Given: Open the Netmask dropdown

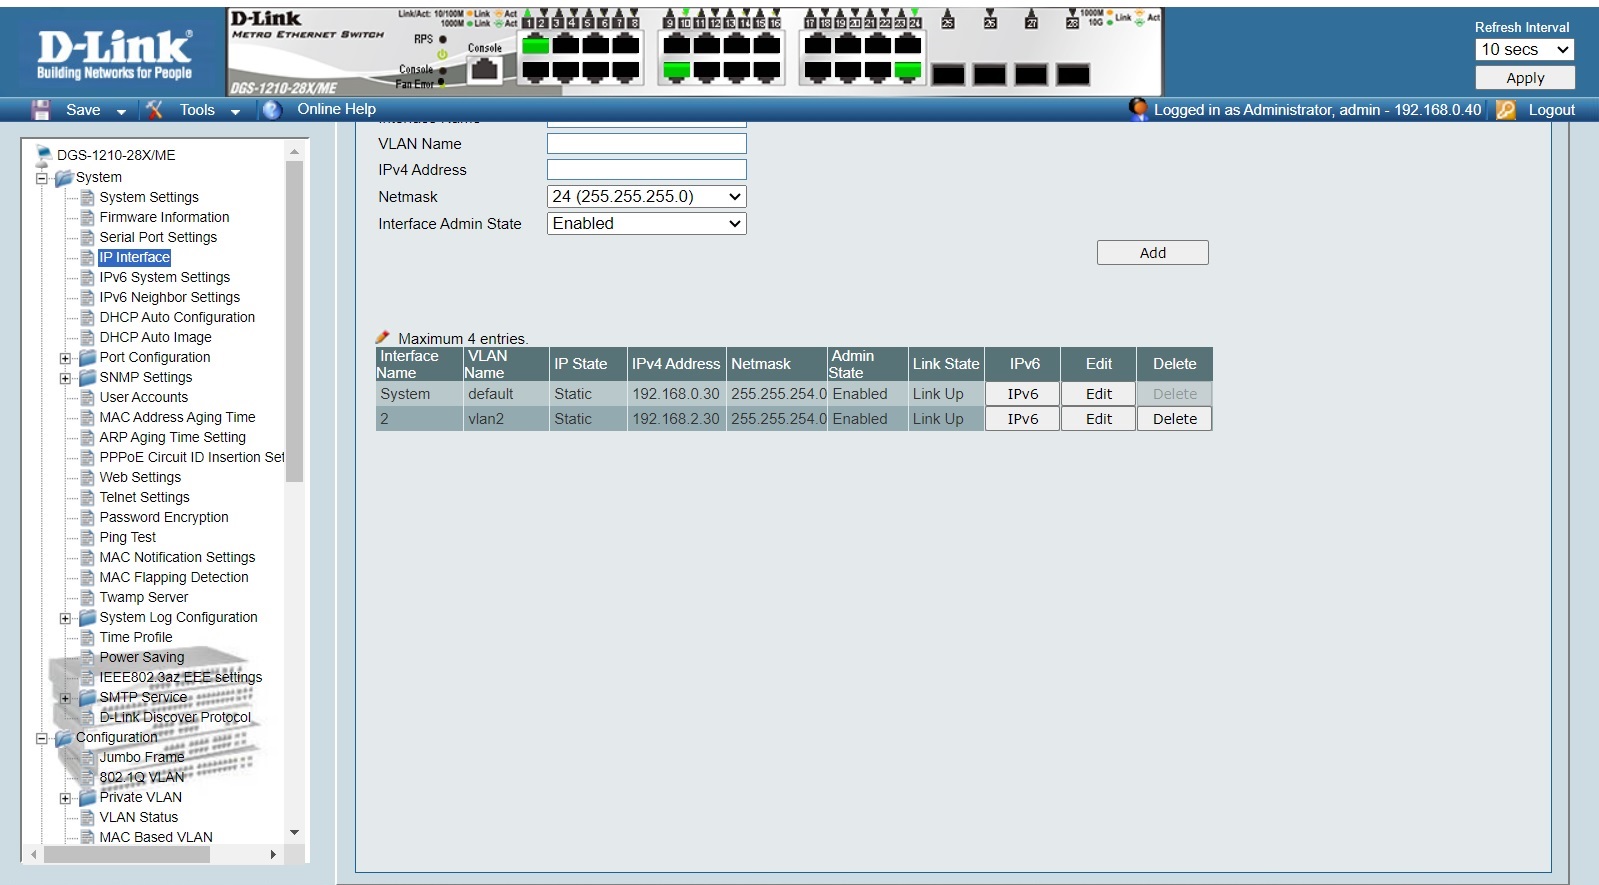Looking at the screenshot, I should [x=646, y=197].
